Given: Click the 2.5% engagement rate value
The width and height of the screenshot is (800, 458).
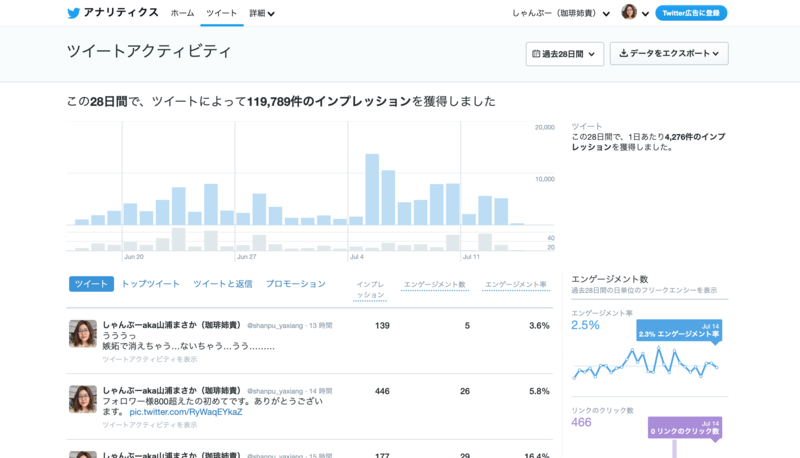Looking at the screenshot, I should click(585, 325).
